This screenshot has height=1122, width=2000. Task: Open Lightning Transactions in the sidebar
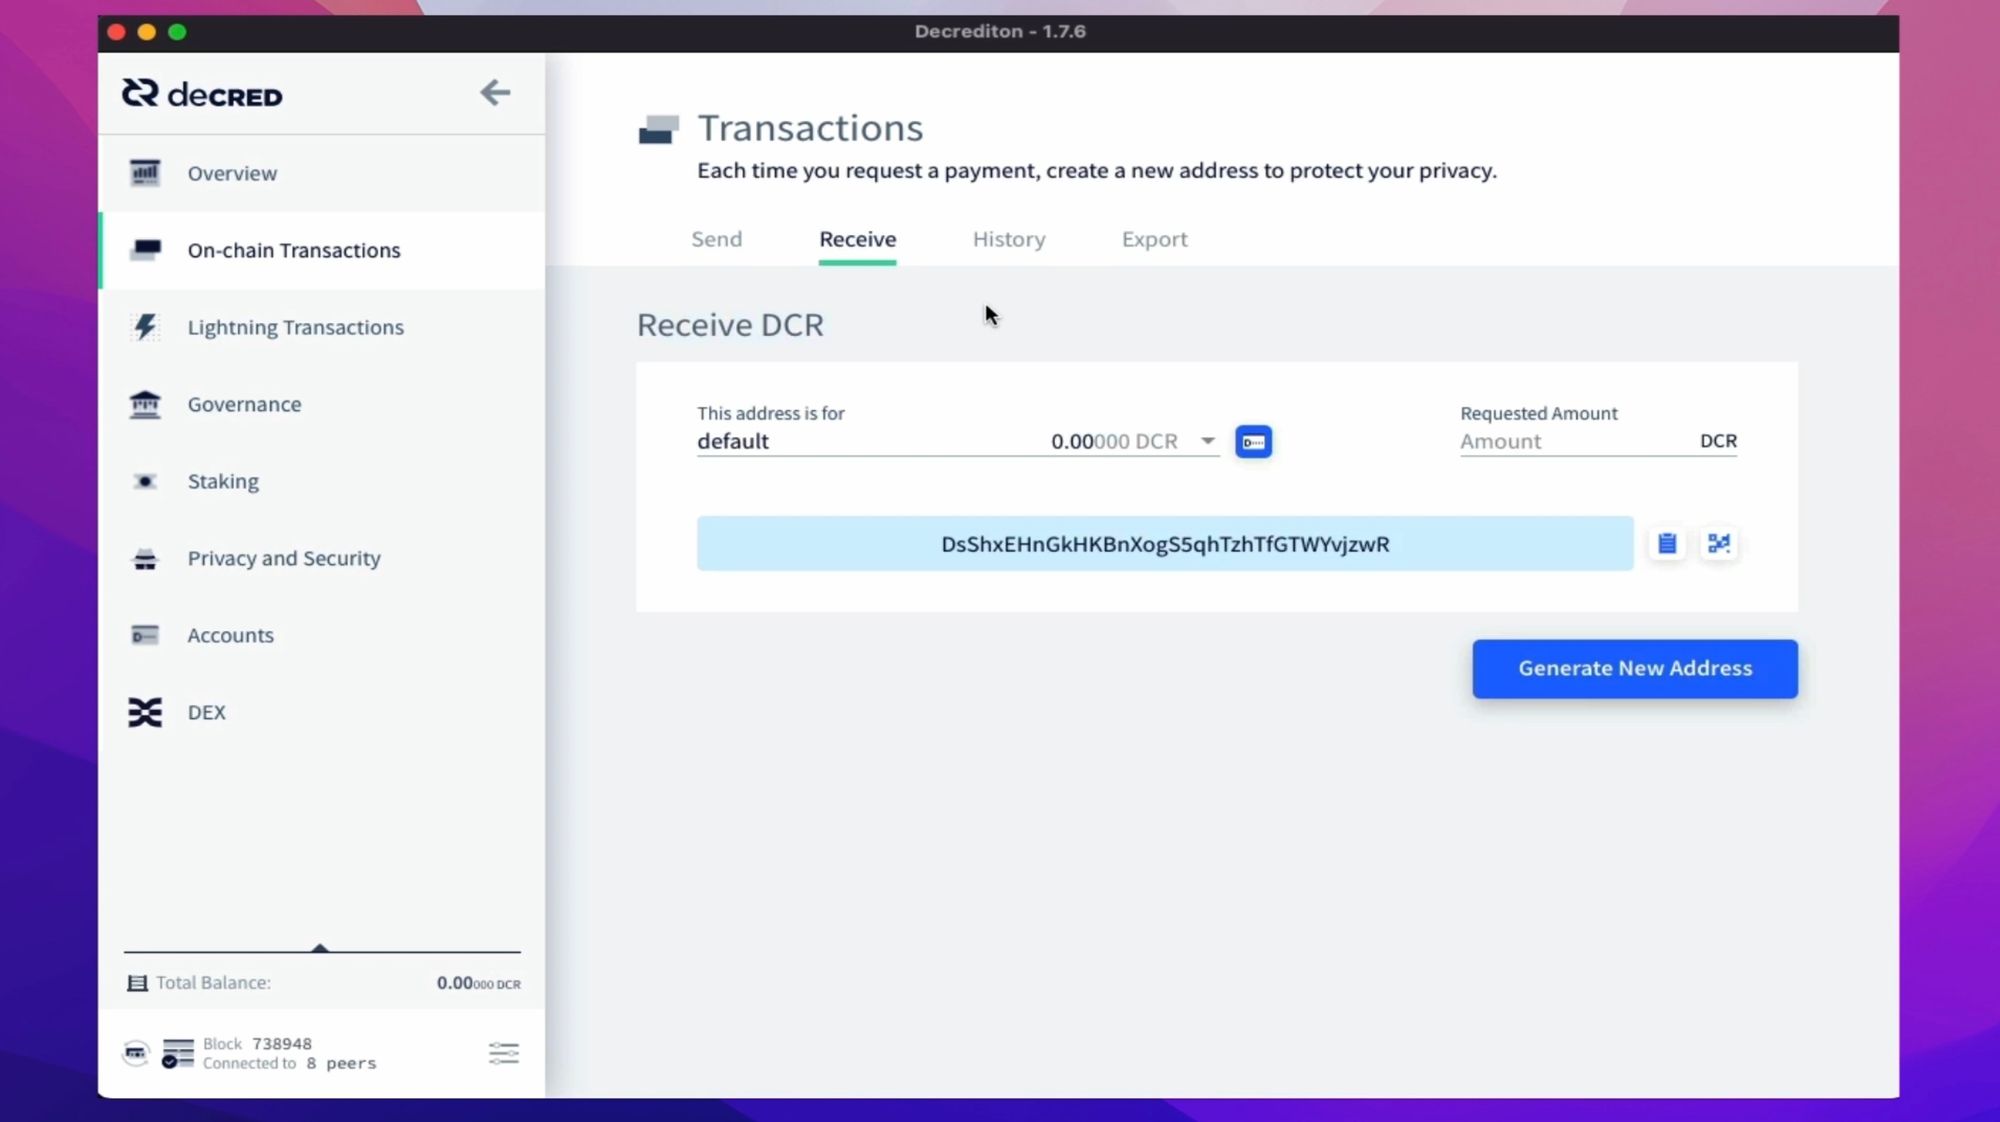point(295,327)
